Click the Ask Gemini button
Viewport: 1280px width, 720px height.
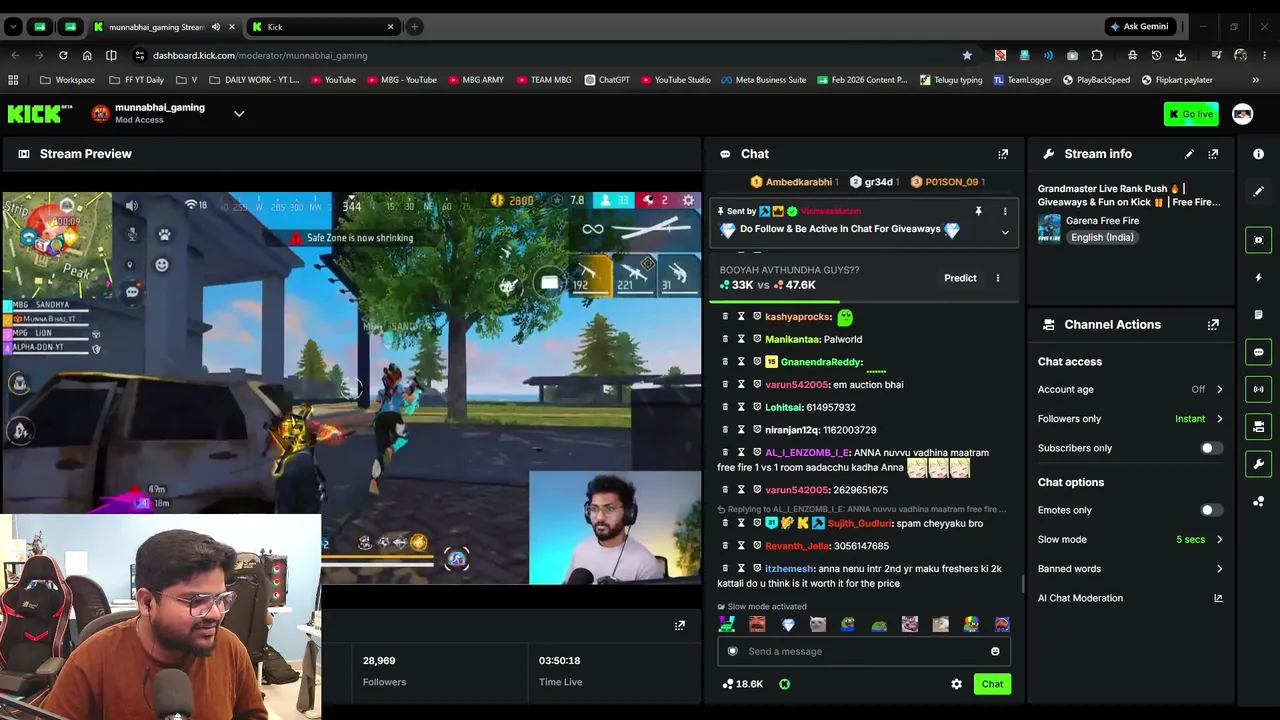pyautogui.click(x=1138, y=27)
